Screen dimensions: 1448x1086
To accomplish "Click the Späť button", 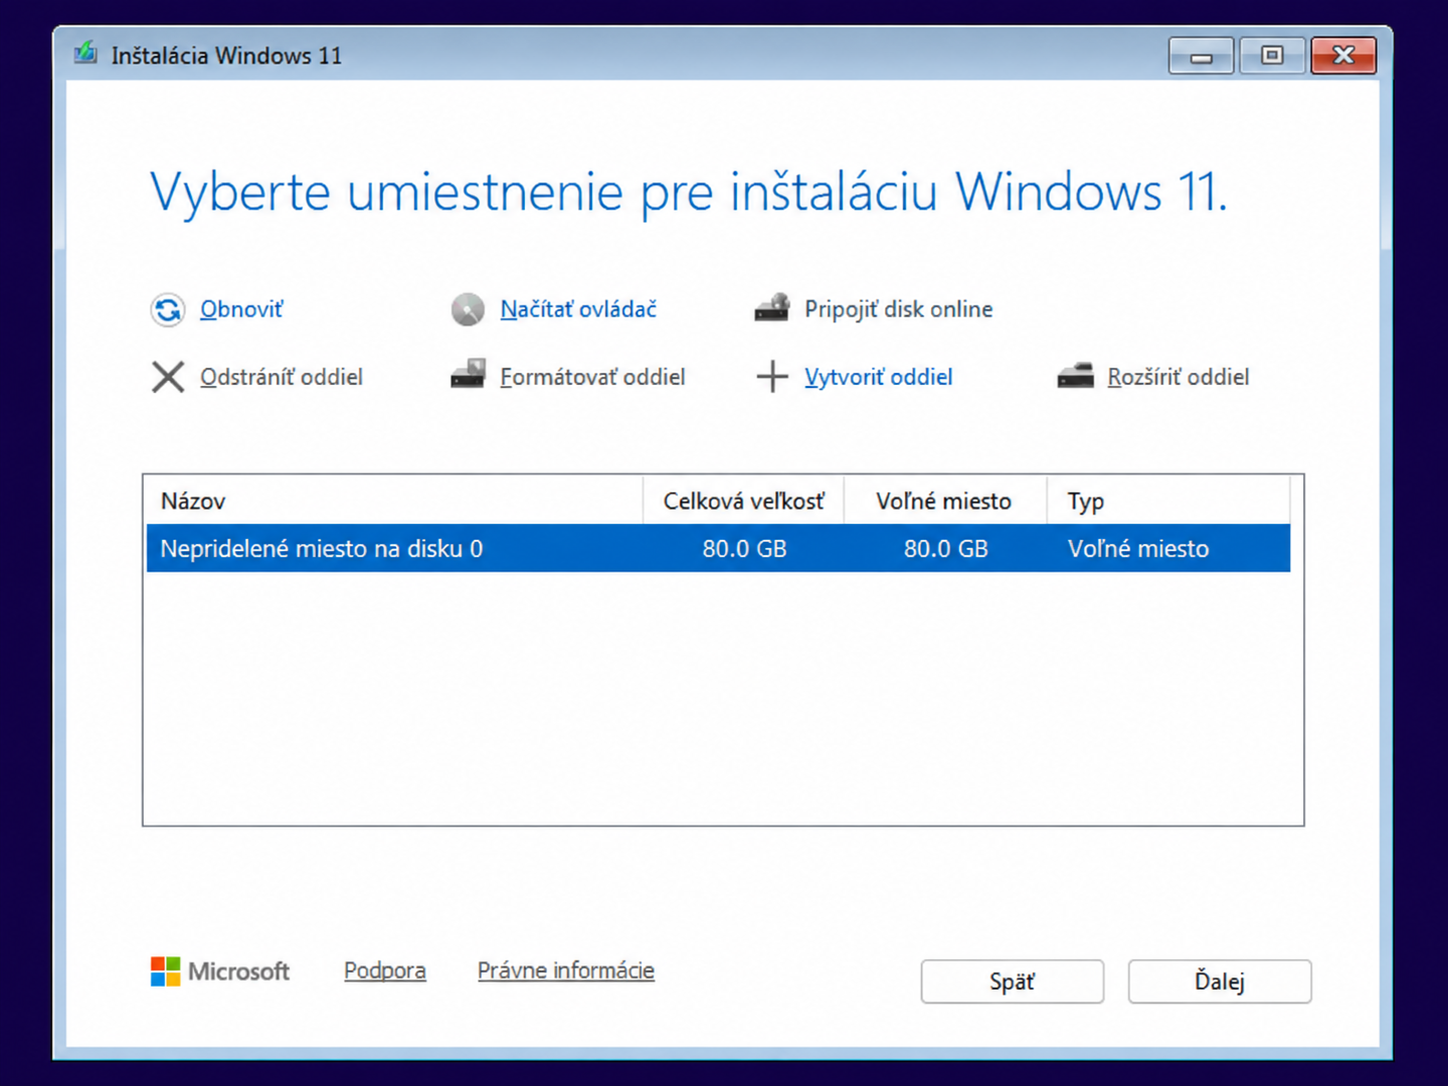I will pos(1012,981).
